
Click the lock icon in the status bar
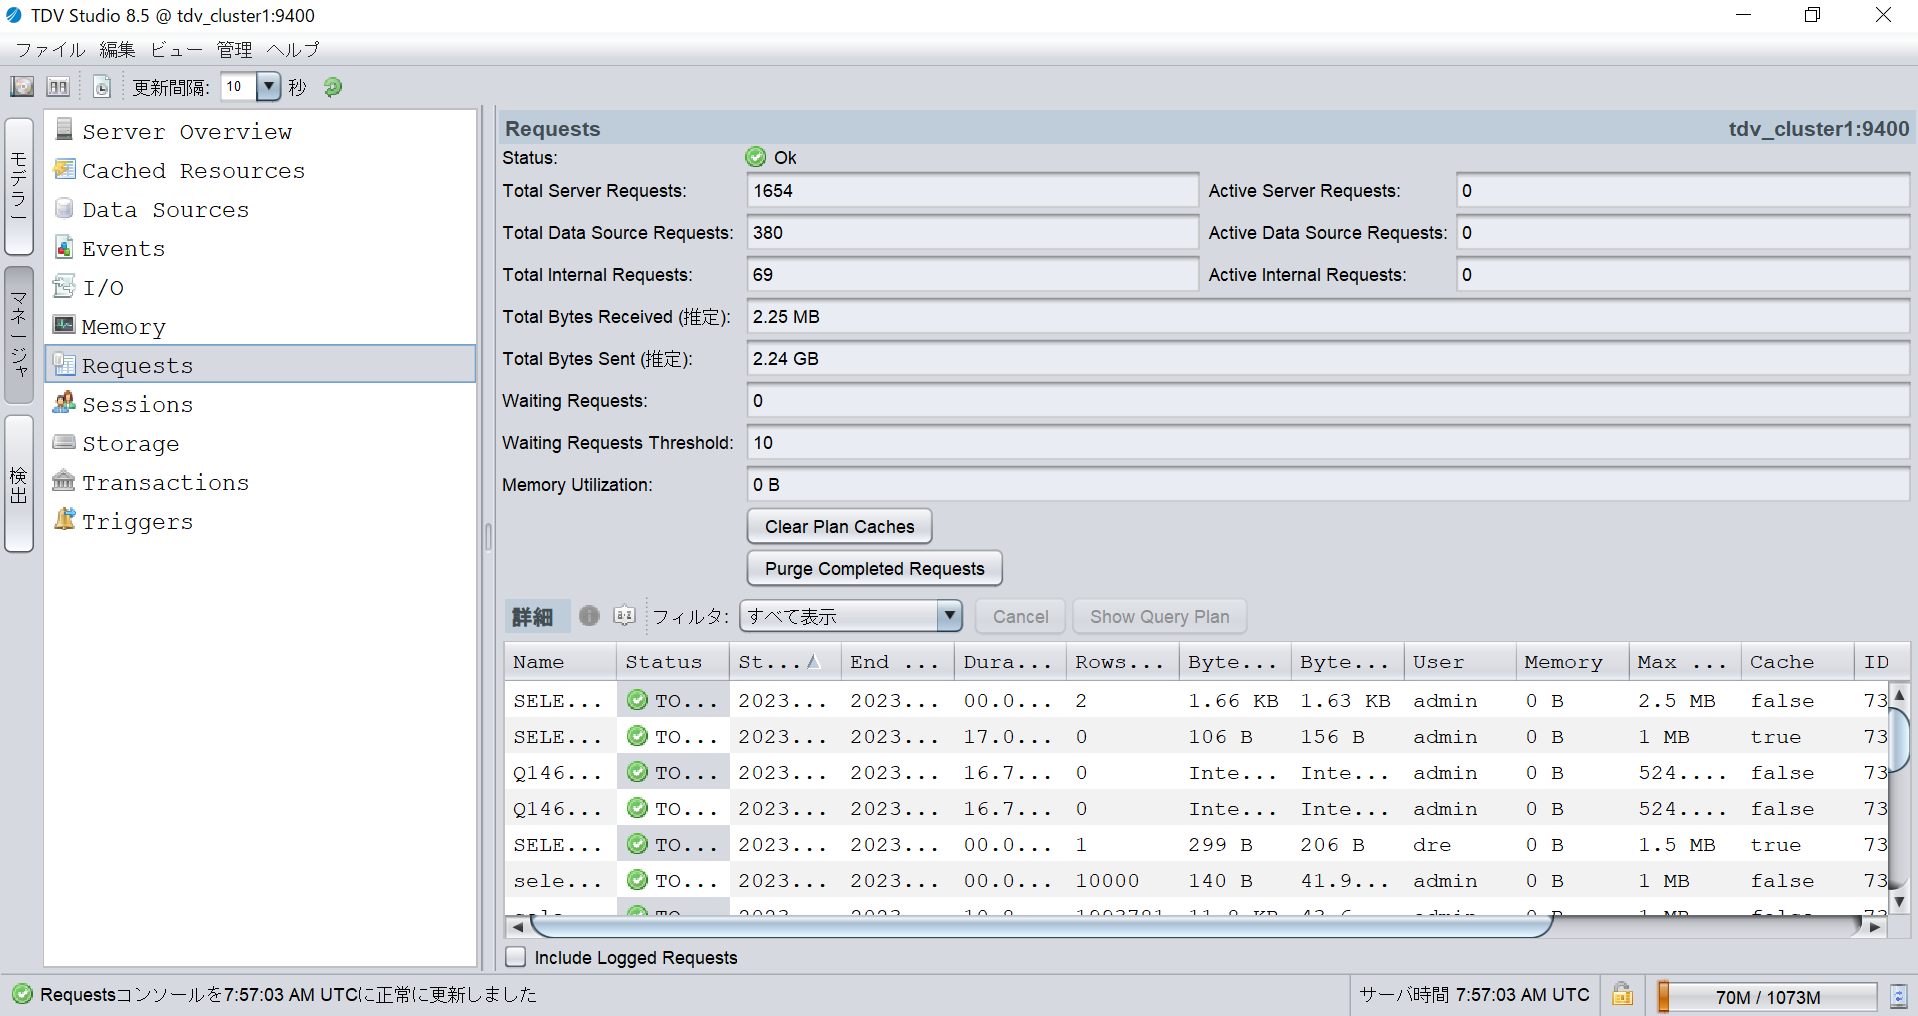[1622, 995]
